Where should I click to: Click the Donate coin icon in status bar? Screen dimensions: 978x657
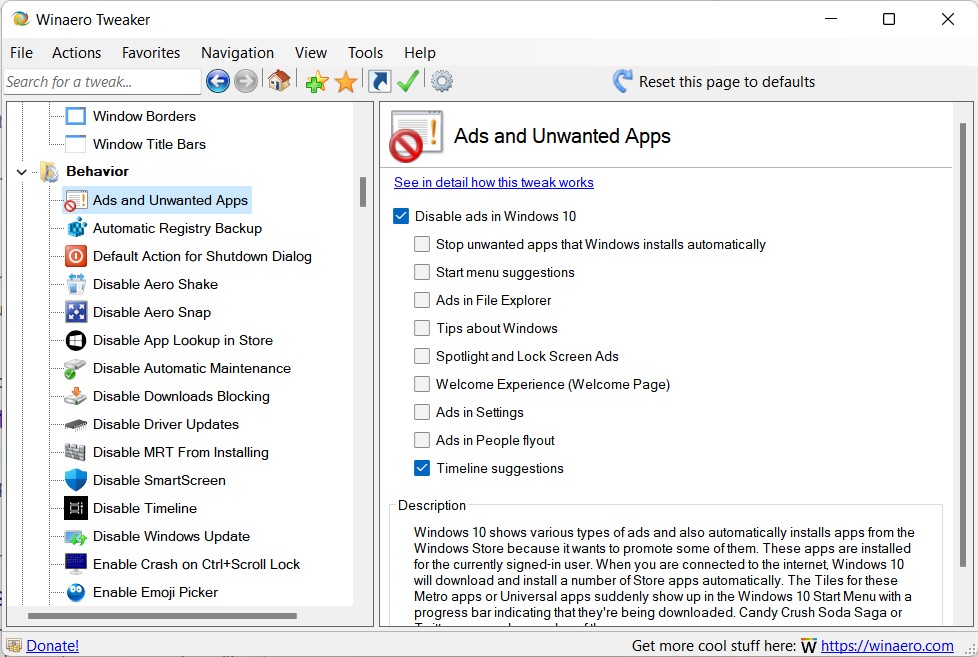tap(14, 646)
